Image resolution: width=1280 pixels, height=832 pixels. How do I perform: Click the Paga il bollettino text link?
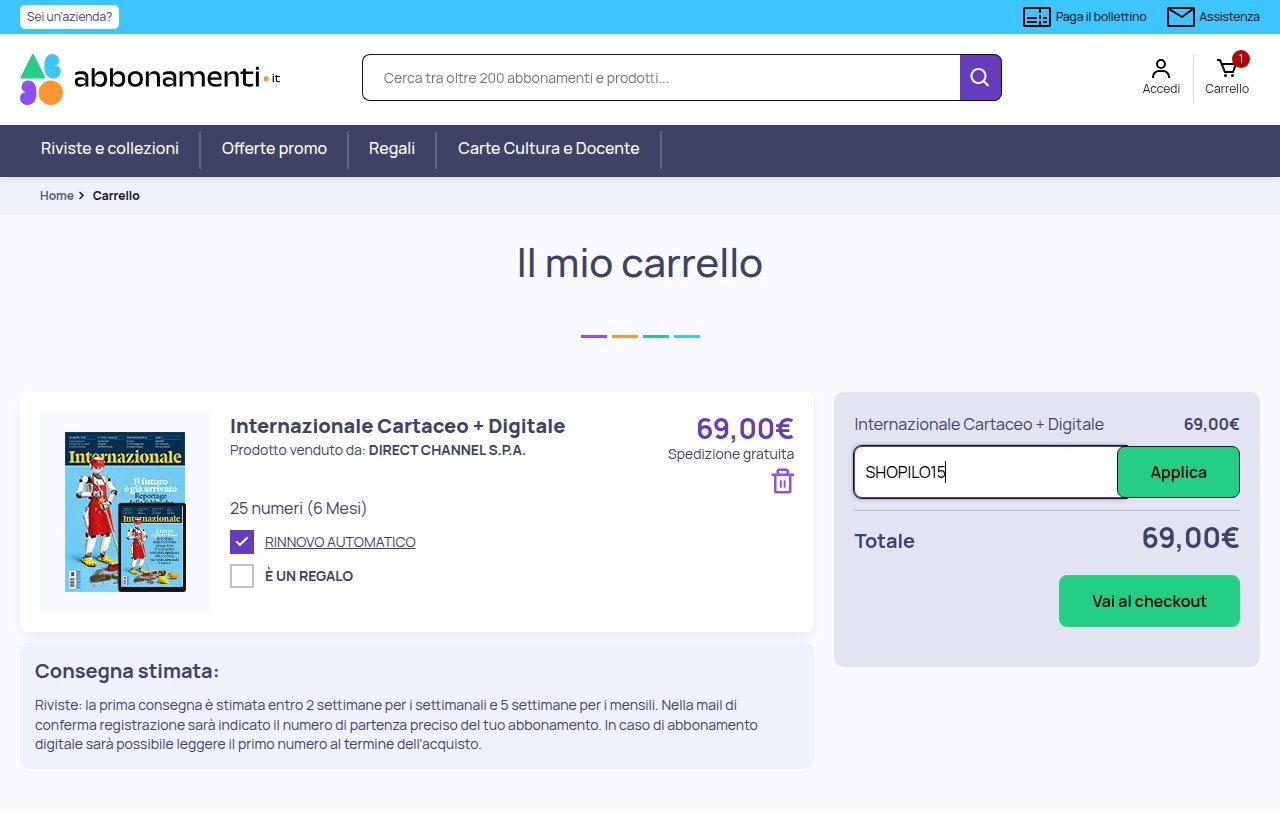(1101, 17)
